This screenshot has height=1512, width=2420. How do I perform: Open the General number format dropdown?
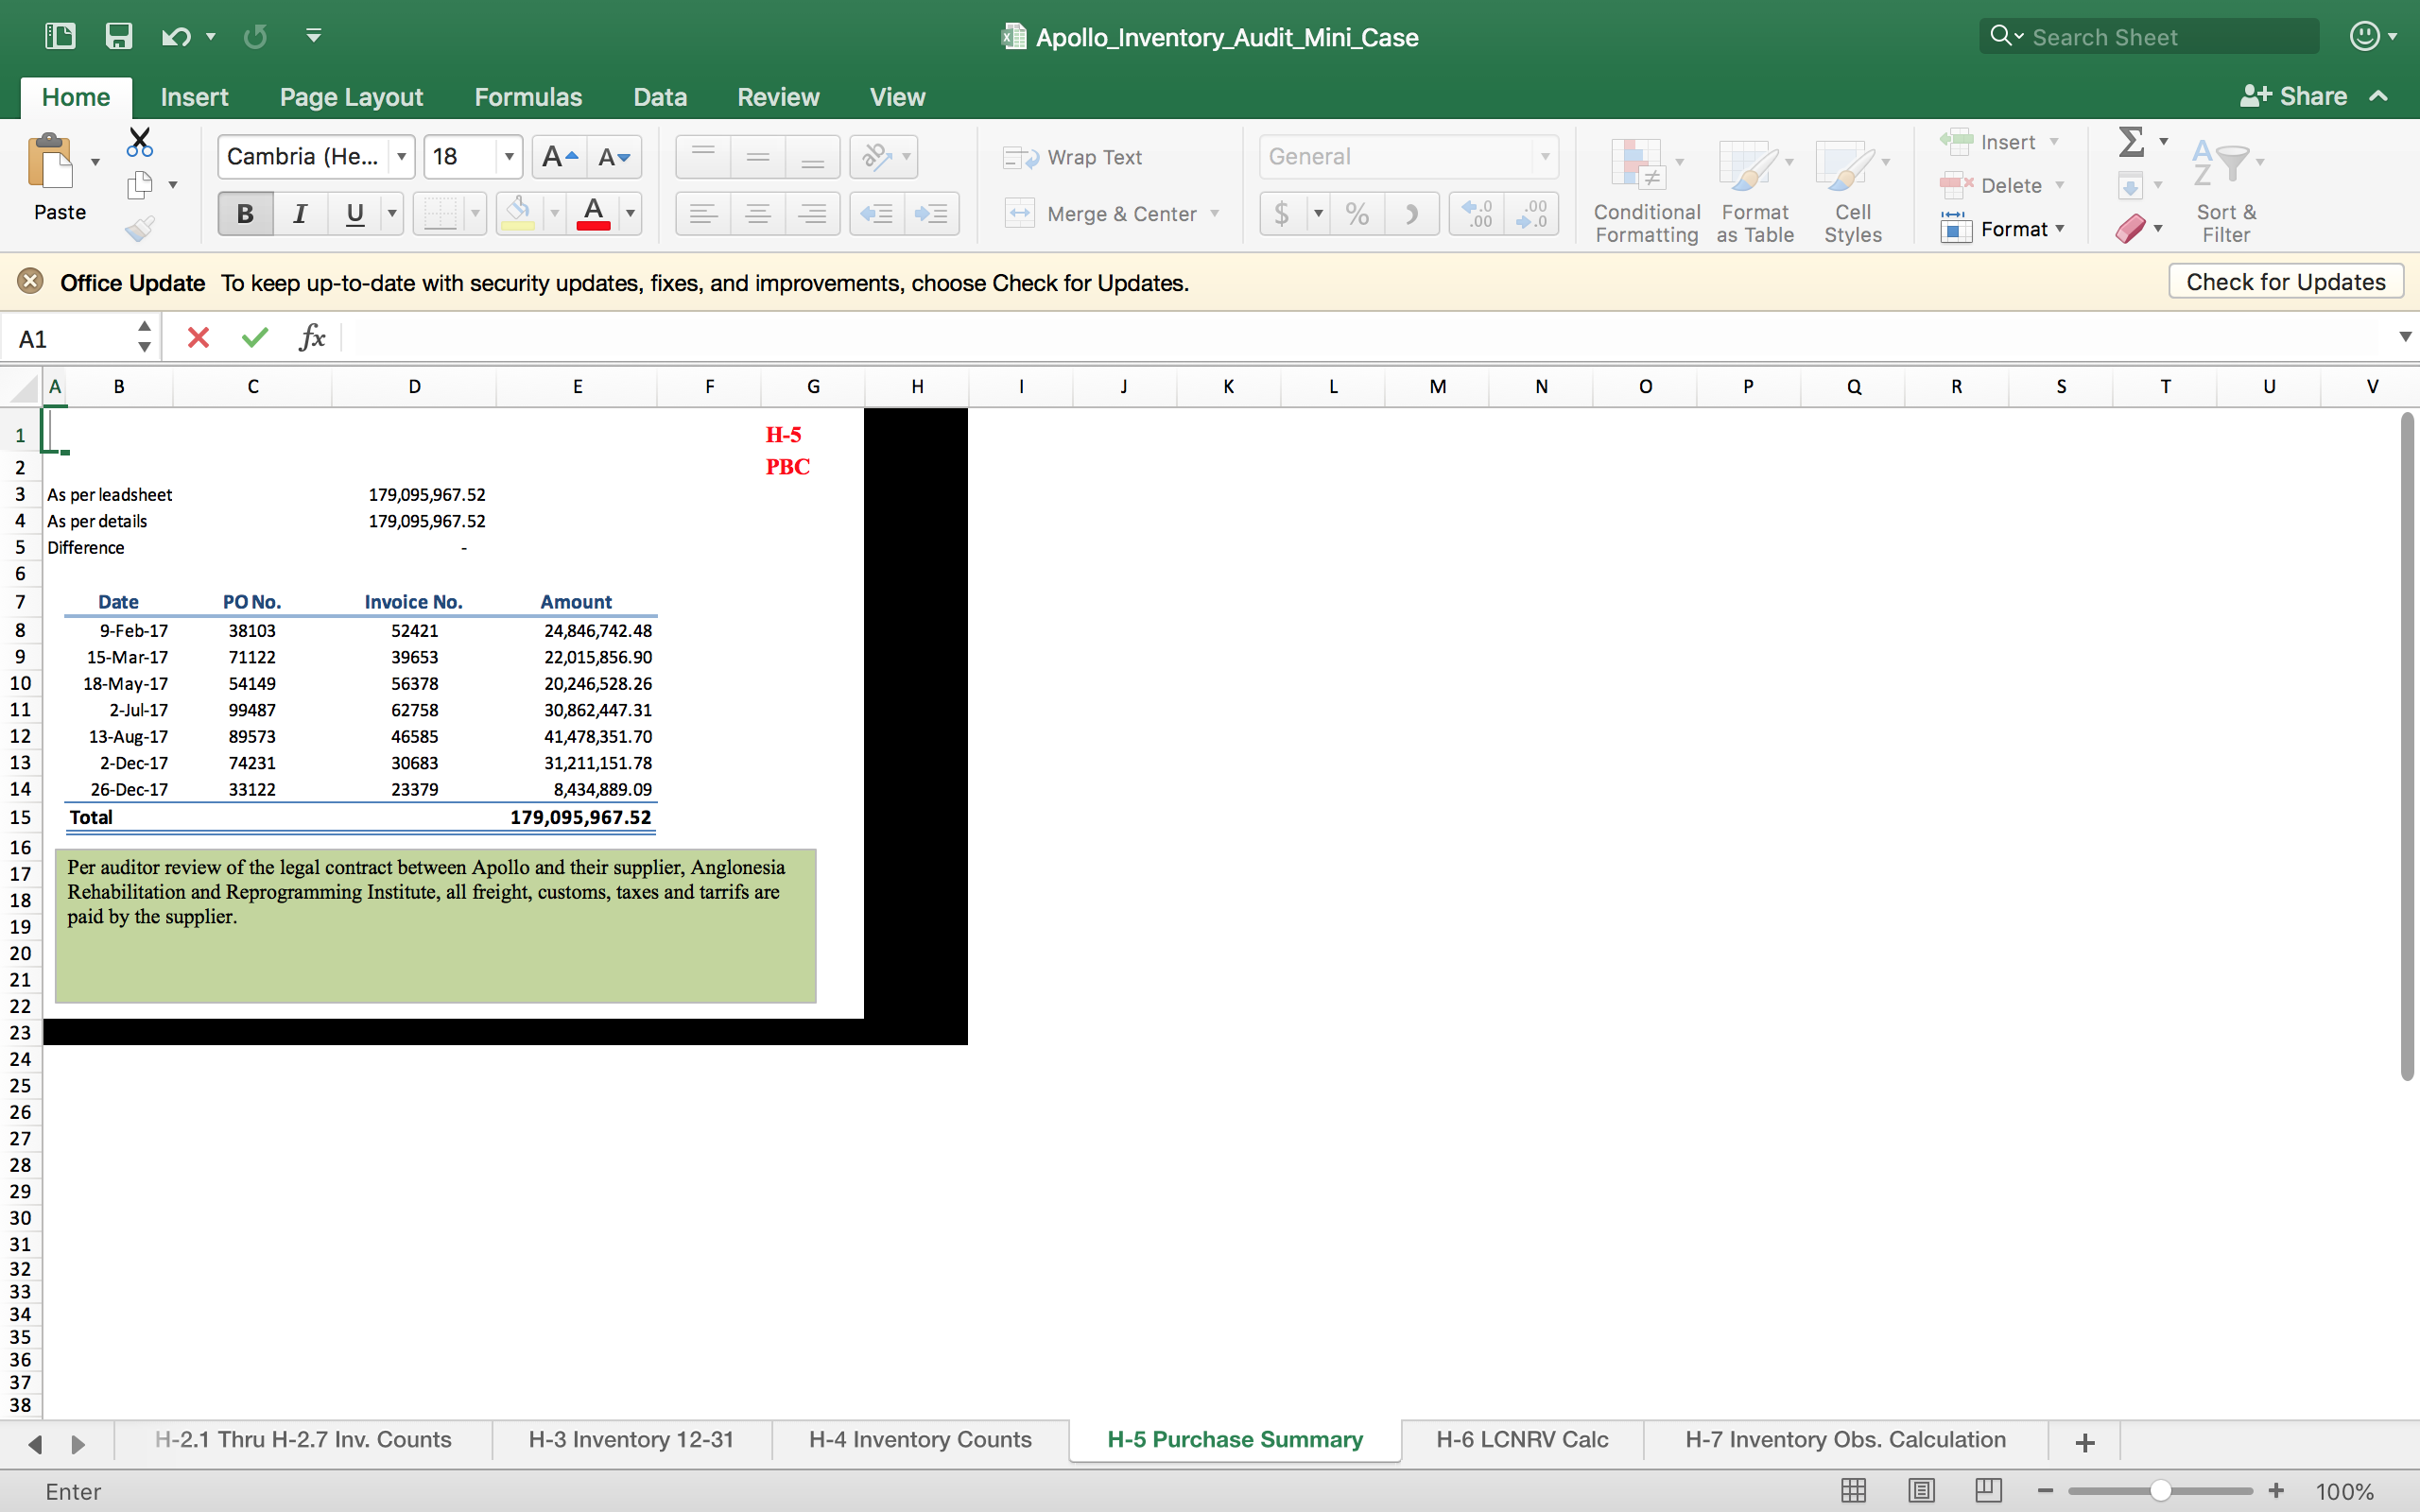coord(1544,157)
